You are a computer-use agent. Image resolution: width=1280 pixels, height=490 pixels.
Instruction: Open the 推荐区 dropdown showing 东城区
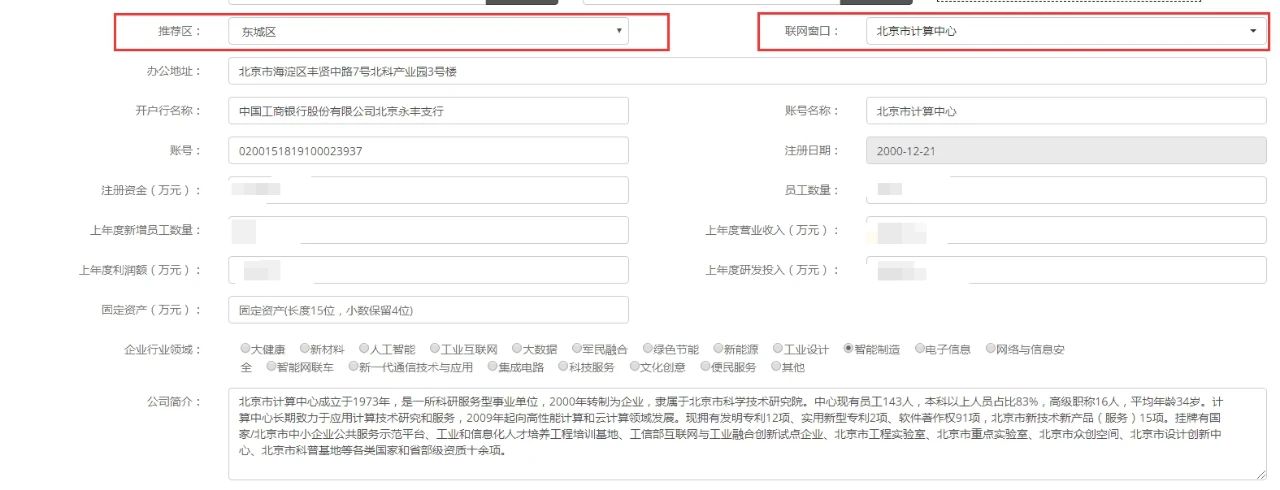coord(428,31)
